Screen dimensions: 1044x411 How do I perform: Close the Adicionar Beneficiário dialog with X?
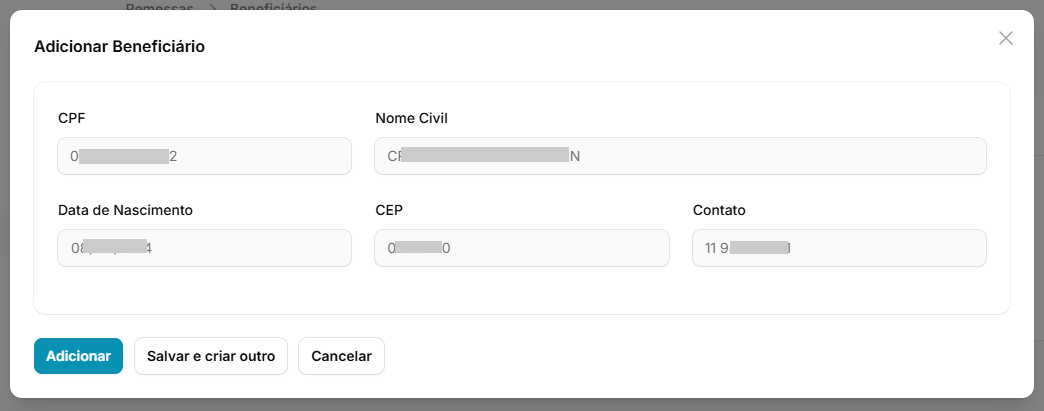coord(1006,38)
